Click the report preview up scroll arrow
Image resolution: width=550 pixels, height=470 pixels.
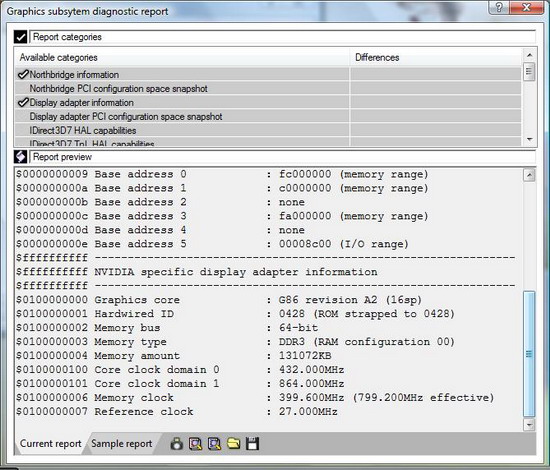tap(529, 175)
